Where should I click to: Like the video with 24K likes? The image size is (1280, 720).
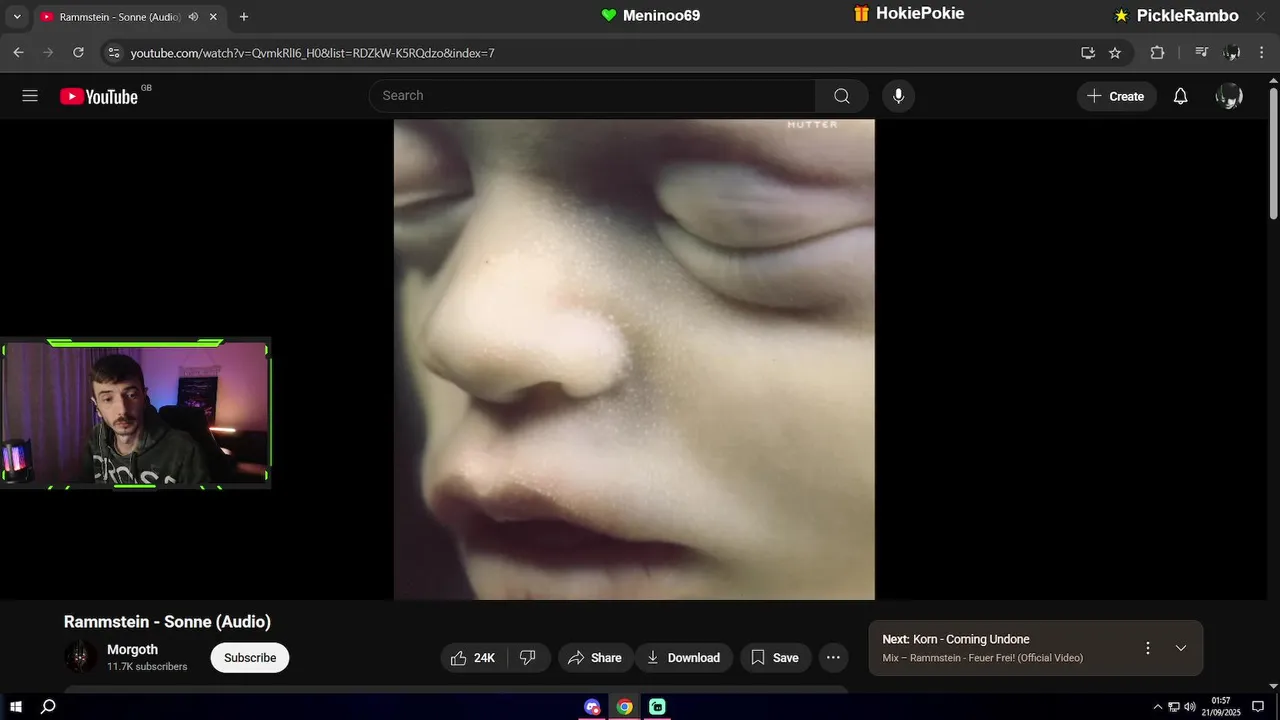[x=474, y=657]
